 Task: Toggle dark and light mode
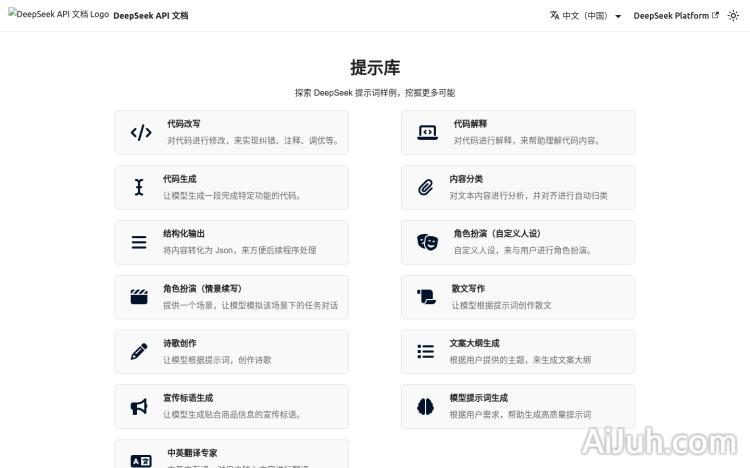(733, 16)
